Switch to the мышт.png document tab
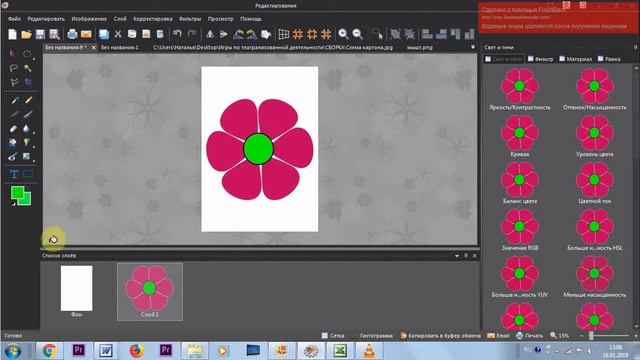Viewport: 640px width, 360px height. [420, 47]
